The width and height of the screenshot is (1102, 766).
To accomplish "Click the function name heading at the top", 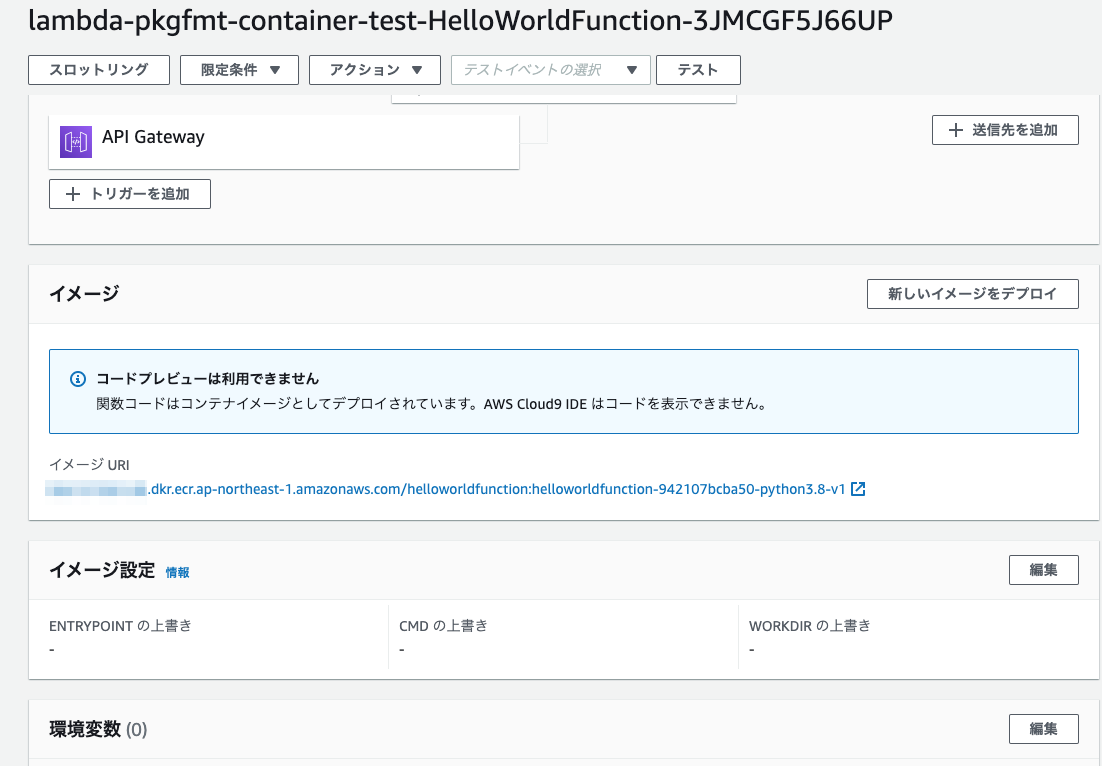I will point(461,20).
